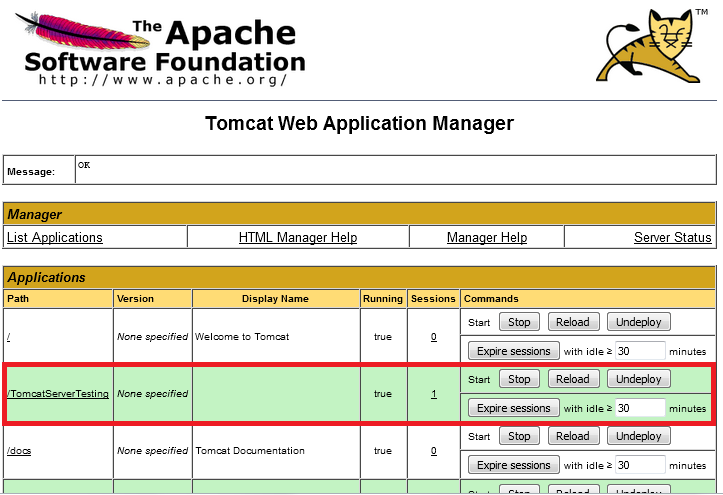This screenshot has width=723, height=495.
Task: Undeploy the Welcome to Tomcat application
Action: (x=639, y=322)
